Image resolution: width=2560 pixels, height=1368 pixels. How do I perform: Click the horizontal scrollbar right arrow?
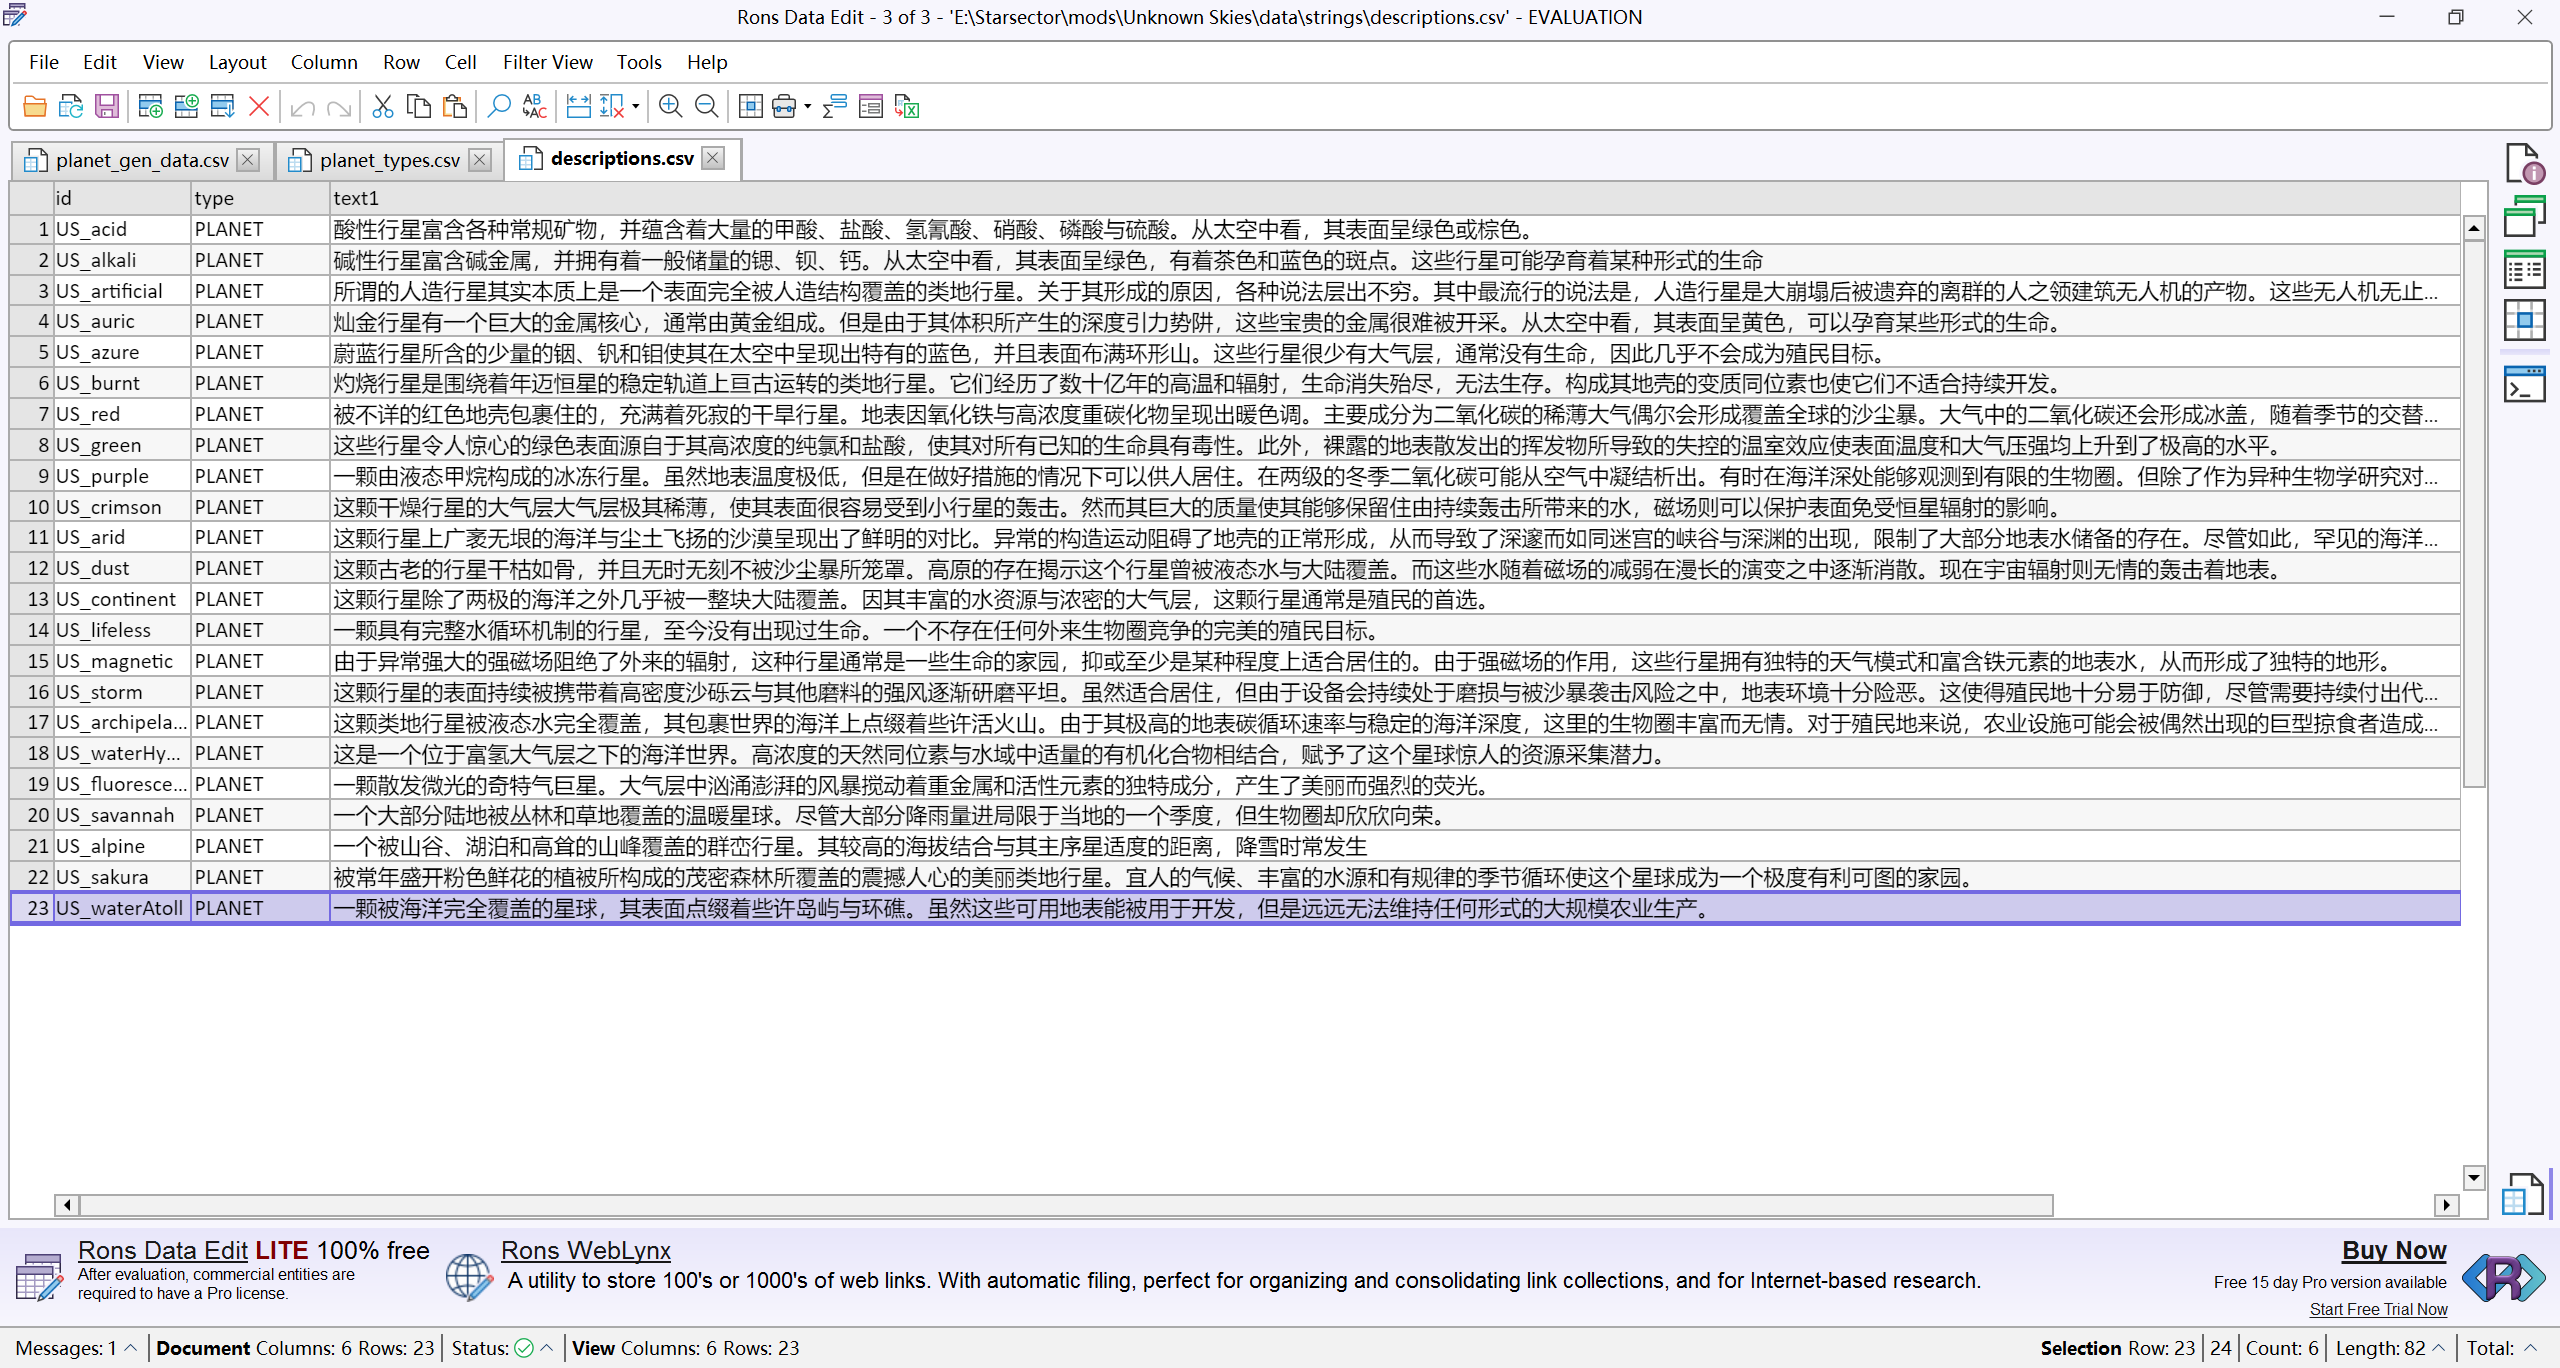point(2446,1205)
